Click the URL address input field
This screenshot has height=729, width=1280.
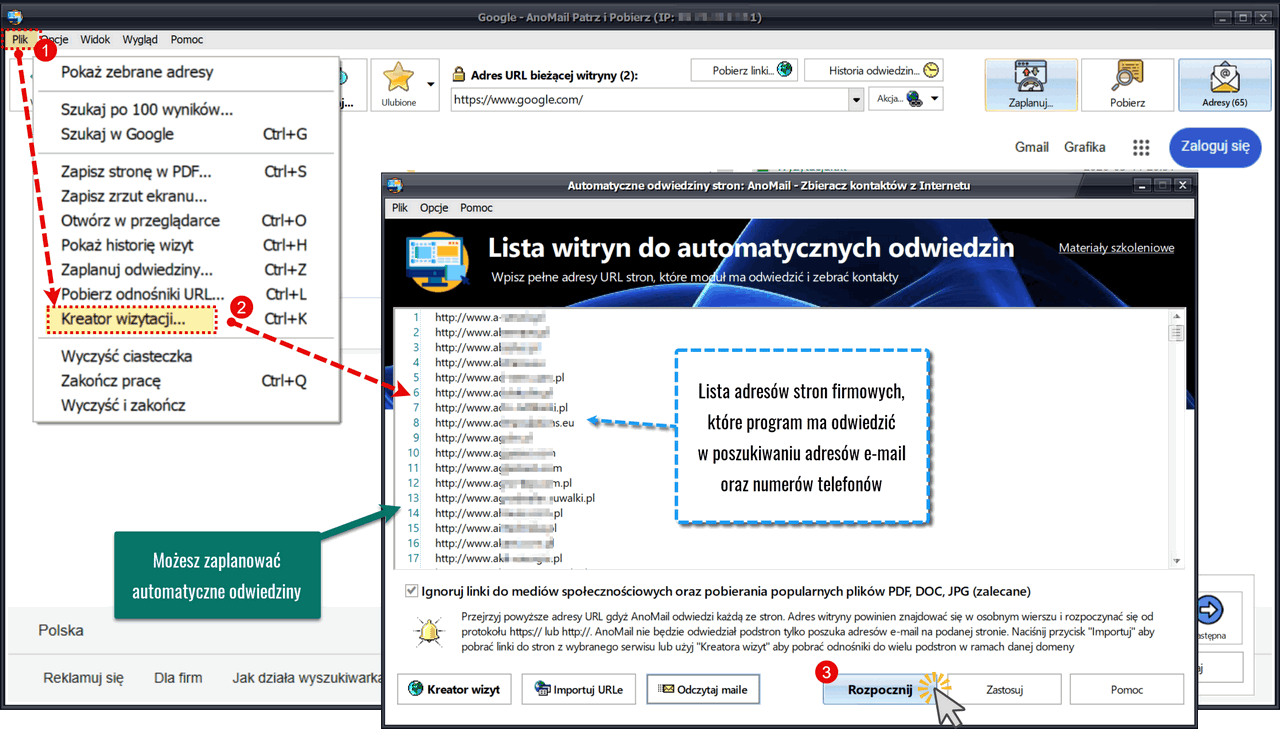[650, 100]
